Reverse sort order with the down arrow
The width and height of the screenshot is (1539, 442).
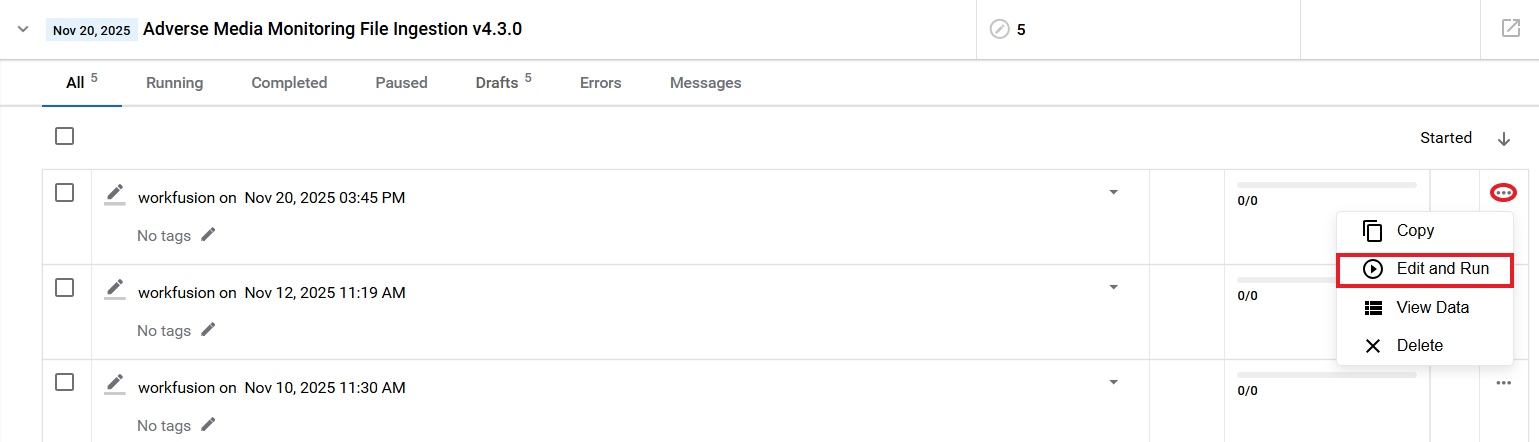pyautogui.click(x=1503, y=139)
